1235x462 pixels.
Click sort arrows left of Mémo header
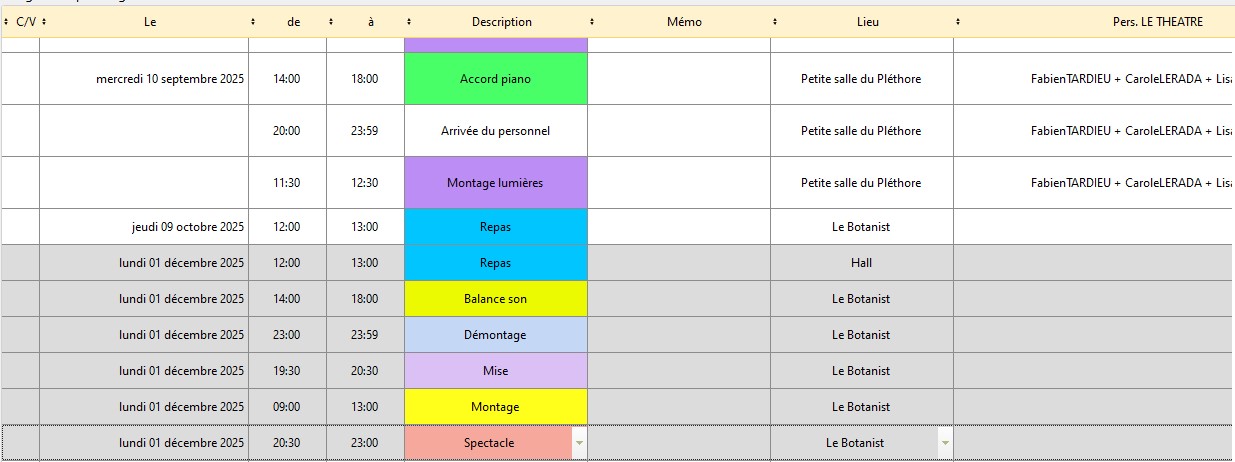(x=592, y=22)
